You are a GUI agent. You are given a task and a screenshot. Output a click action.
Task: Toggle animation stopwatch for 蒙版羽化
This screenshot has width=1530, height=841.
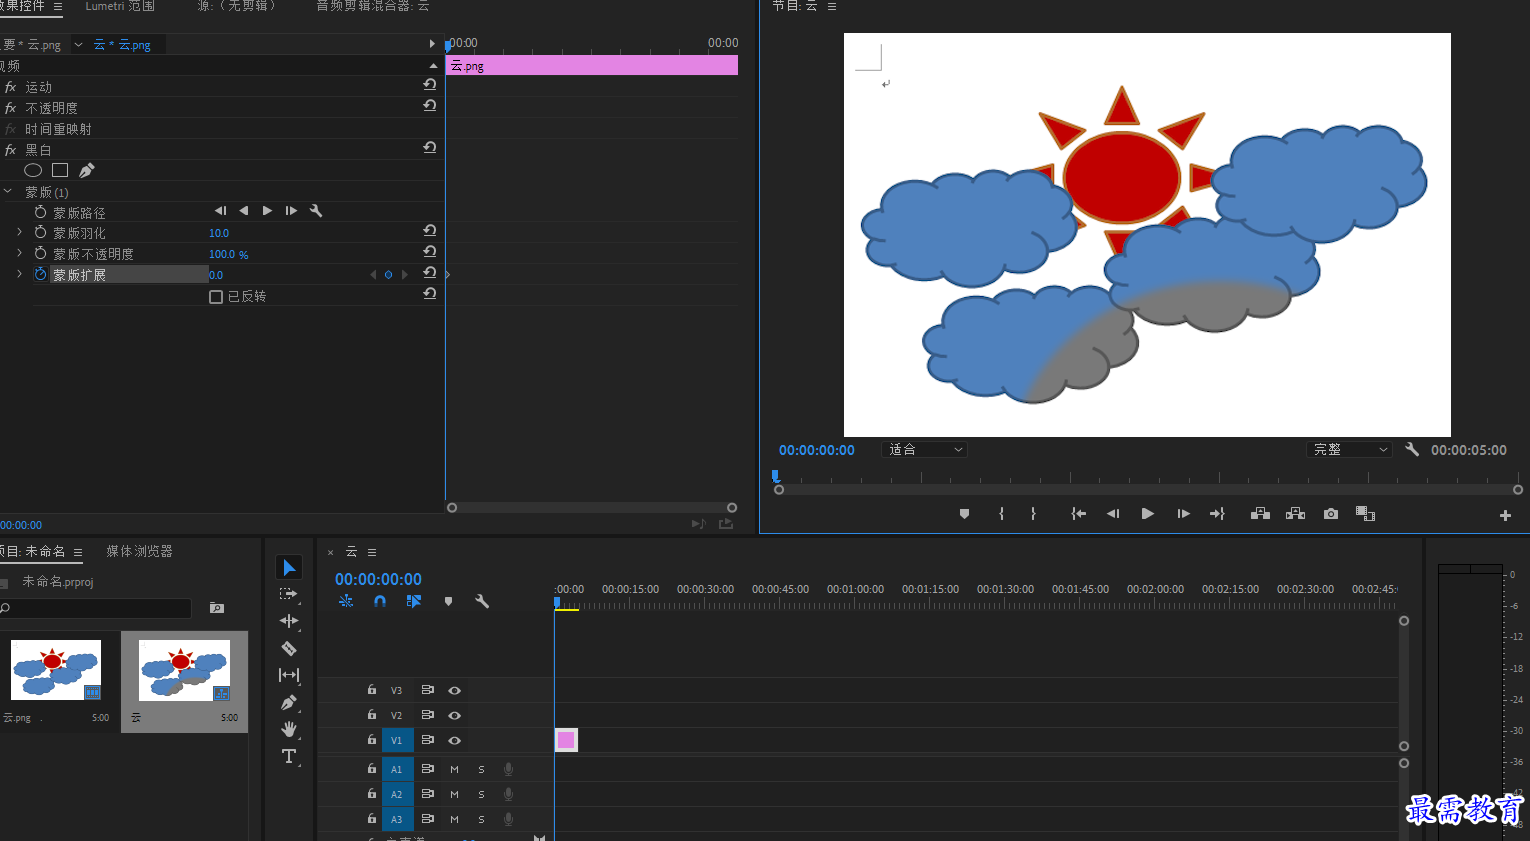40,232
